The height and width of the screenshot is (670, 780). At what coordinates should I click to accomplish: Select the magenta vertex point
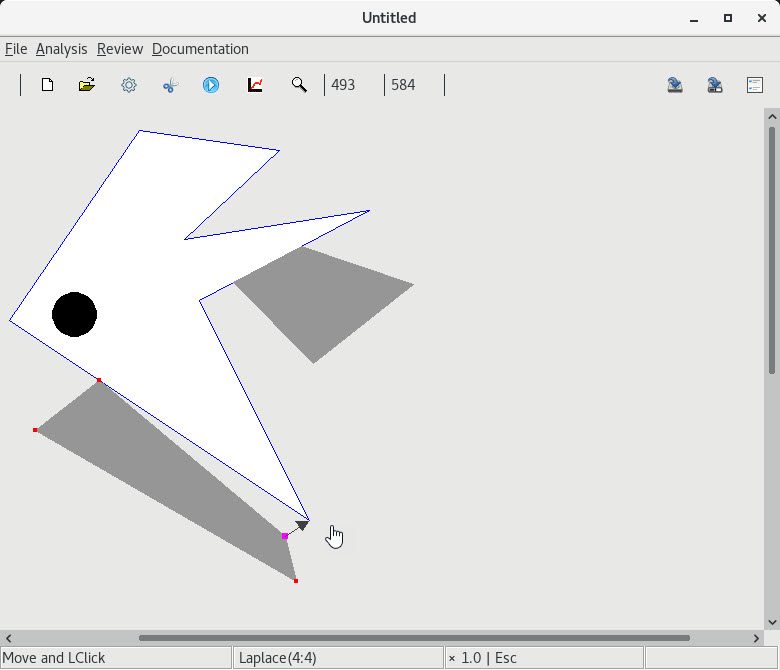[285, 537]
